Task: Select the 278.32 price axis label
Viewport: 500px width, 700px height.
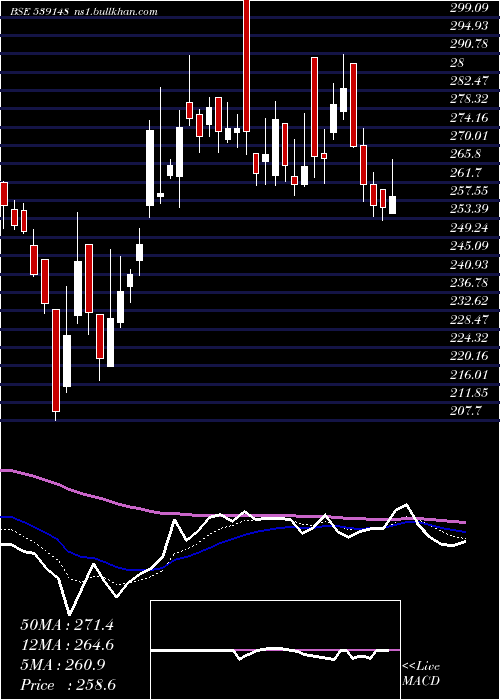Action: pyautogui.click(x=469, y=99)
